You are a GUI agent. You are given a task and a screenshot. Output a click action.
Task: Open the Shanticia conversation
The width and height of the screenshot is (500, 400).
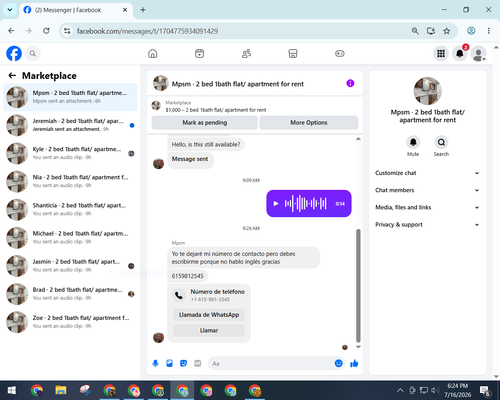point(70,209)
